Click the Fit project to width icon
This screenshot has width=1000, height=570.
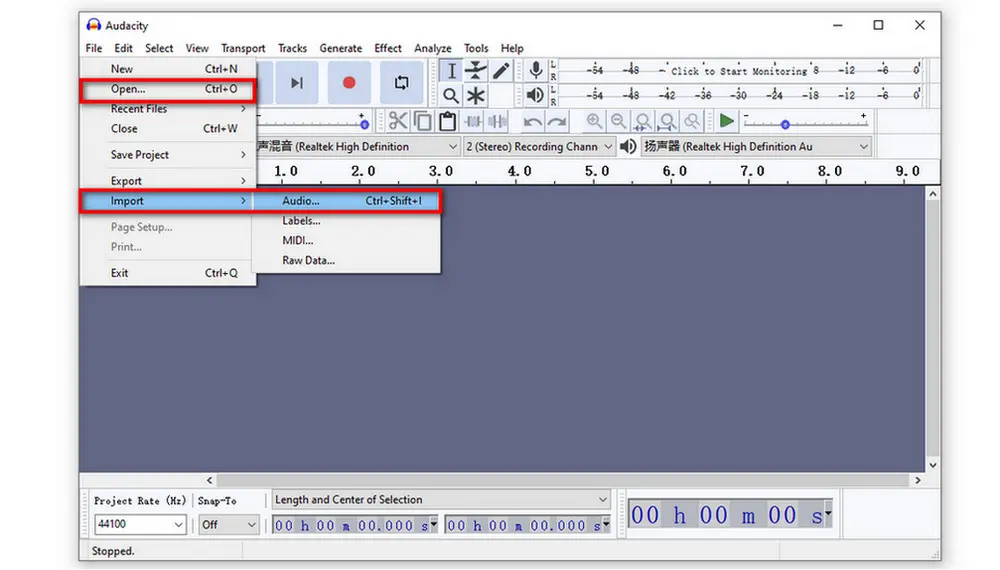(x=667, y=121)
